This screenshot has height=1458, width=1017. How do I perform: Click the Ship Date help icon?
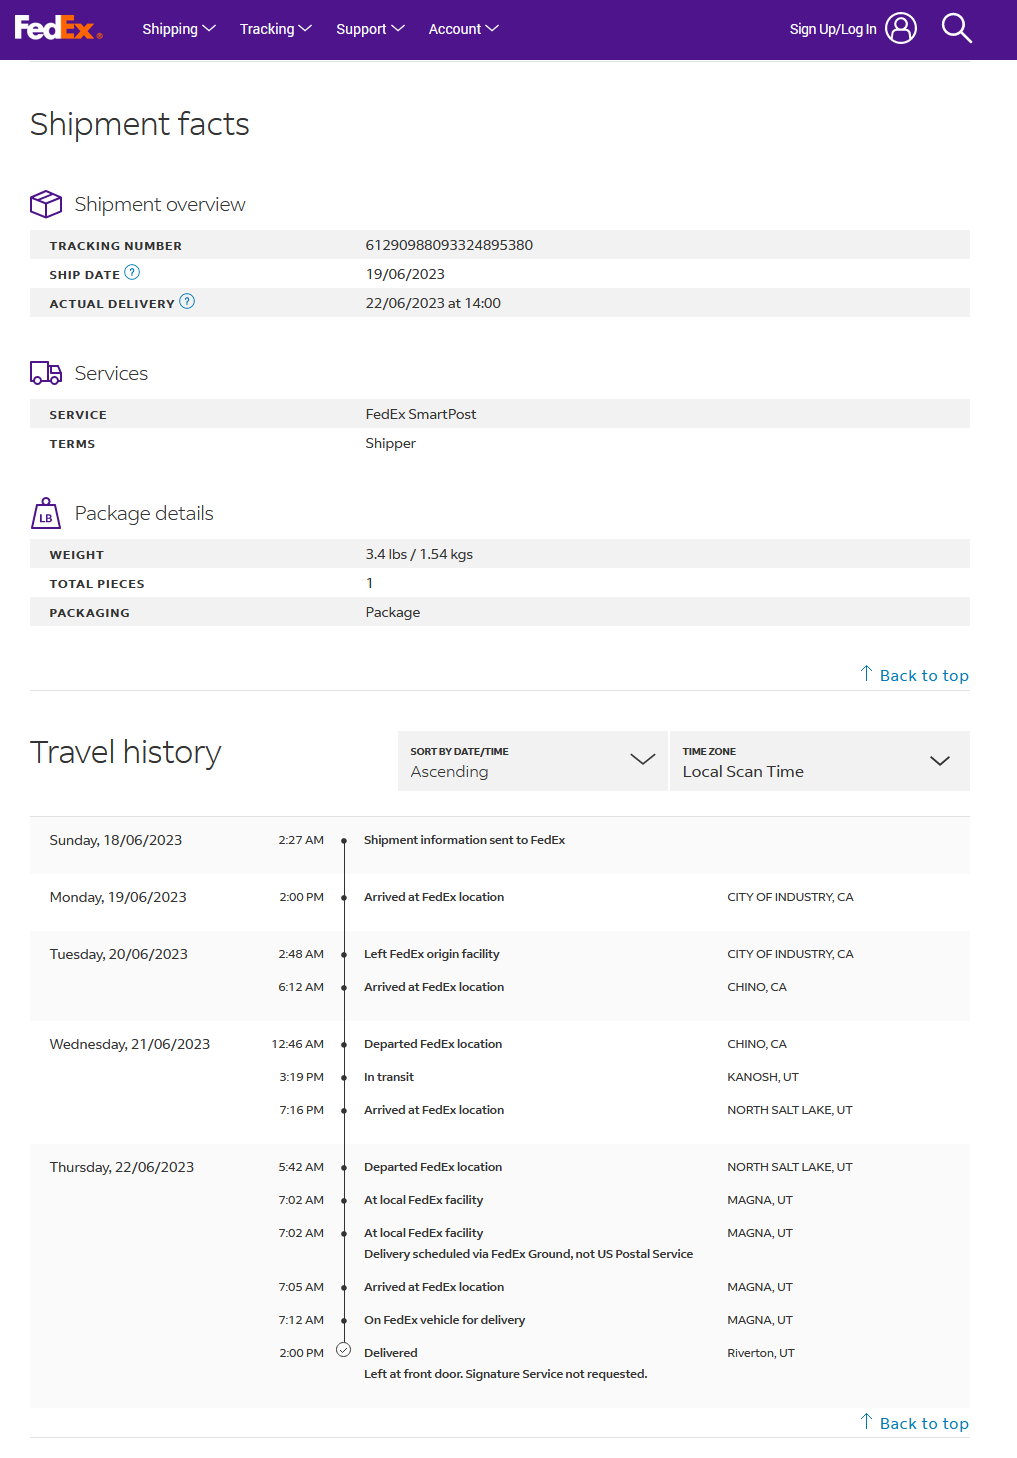click(x=132, y=272)
